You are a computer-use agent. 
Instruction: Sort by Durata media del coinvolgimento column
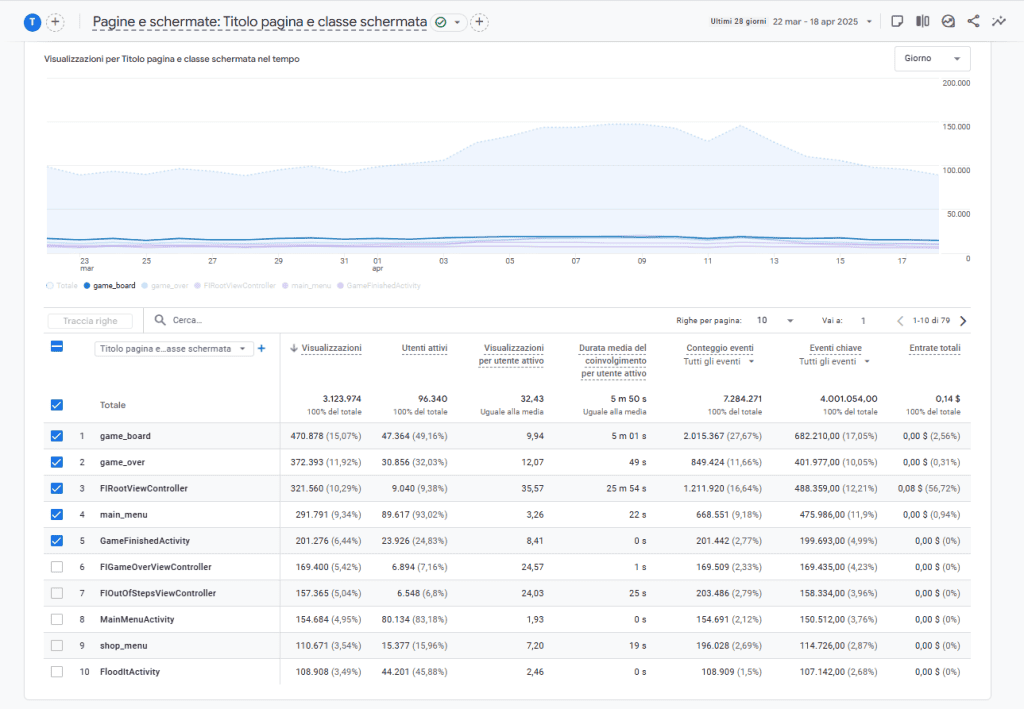click(613, 360)
